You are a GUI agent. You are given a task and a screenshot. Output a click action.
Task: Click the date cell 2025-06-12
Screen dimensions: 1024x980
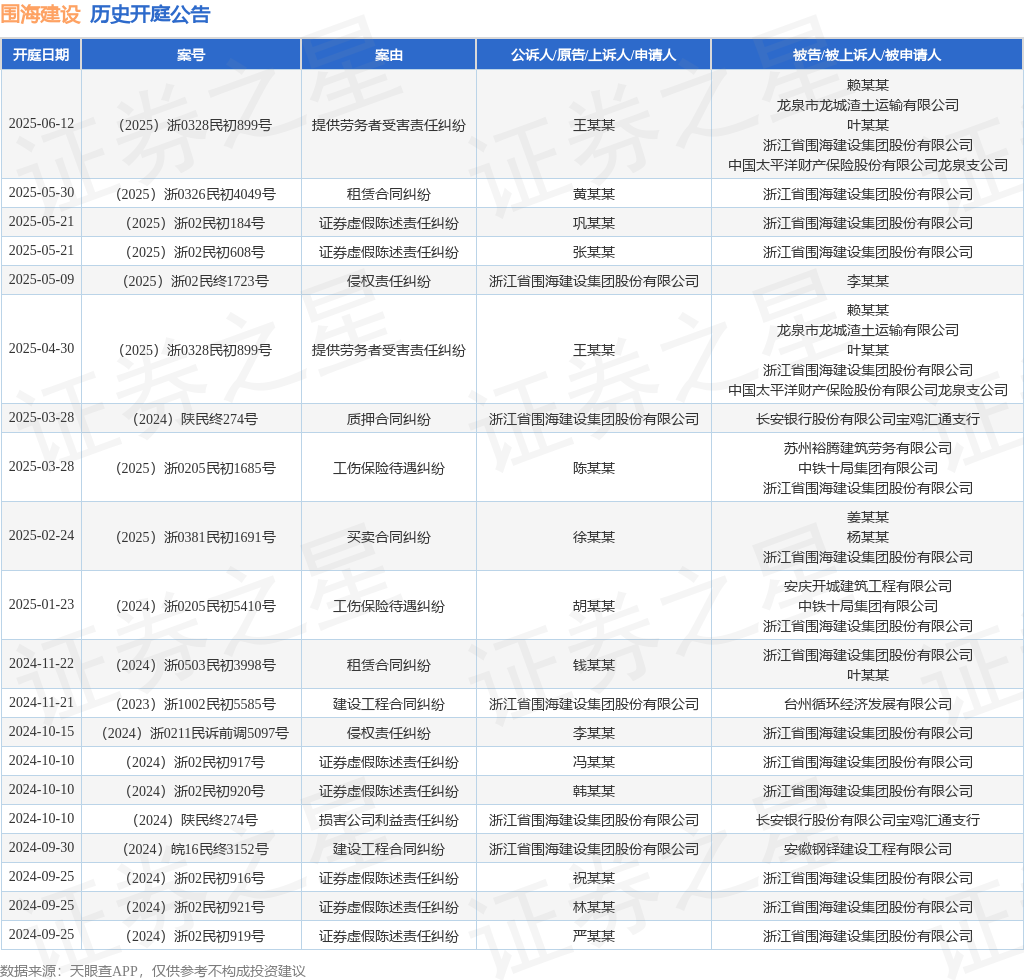(41, 123)
